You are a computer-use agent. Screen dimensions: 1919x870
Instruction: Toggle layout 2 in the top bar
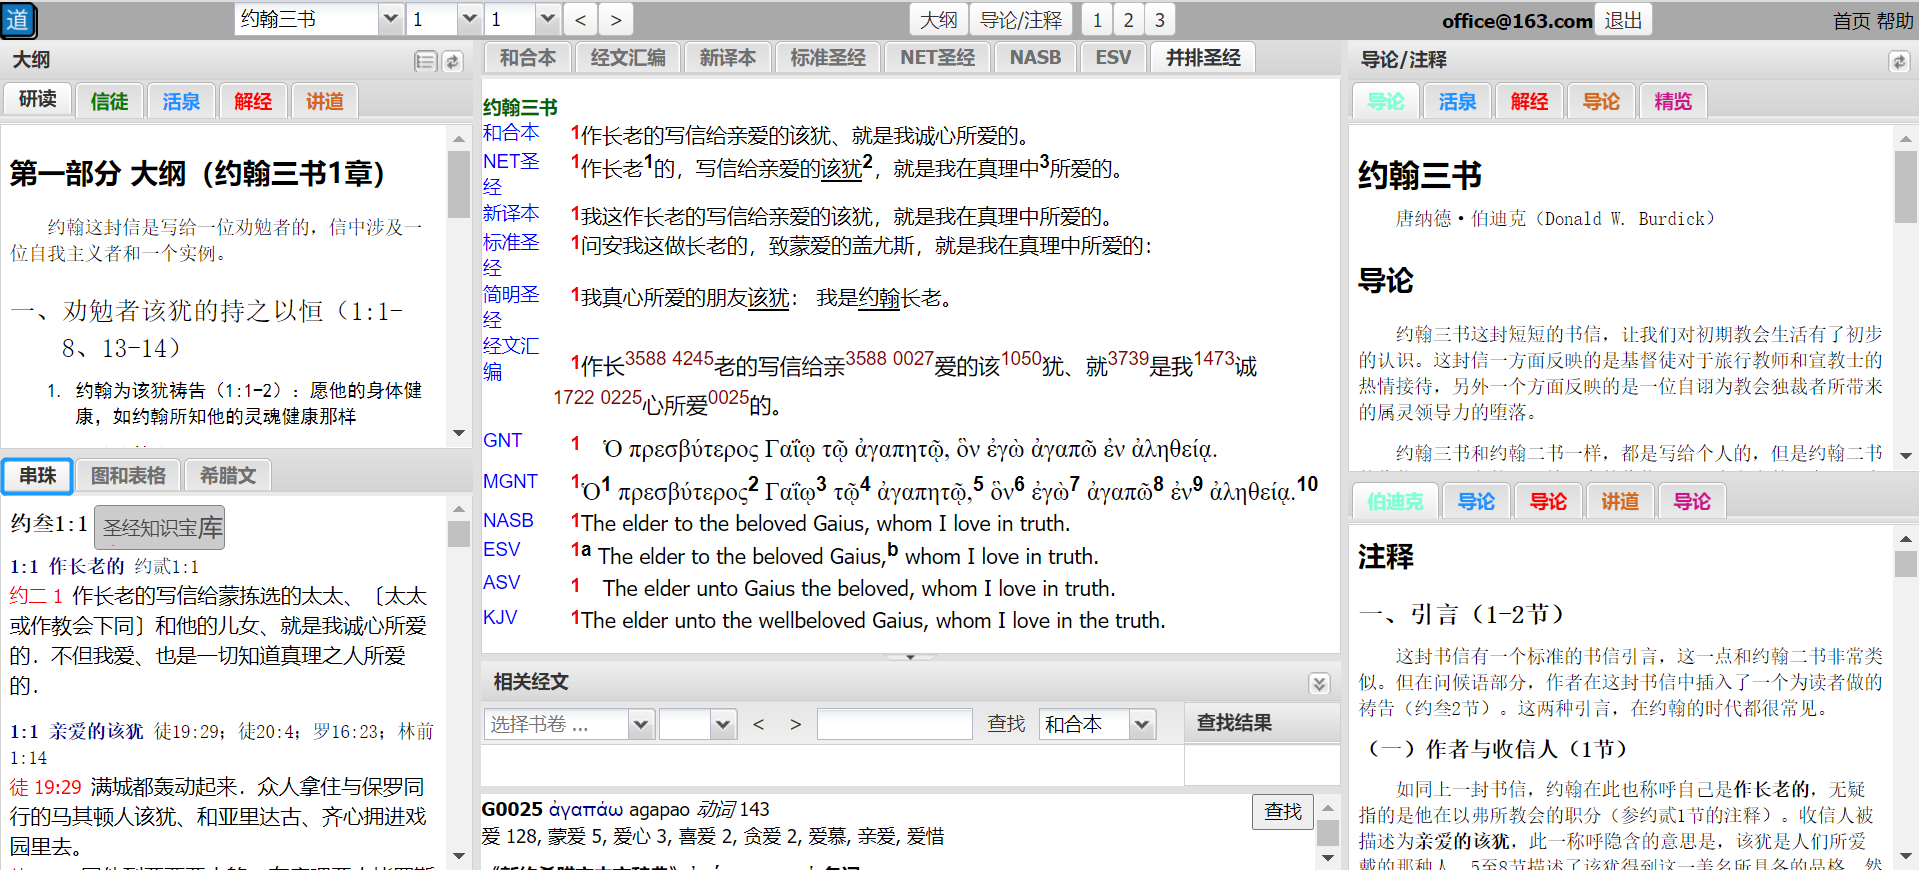pyautogui.click(x=1128, y=20)
